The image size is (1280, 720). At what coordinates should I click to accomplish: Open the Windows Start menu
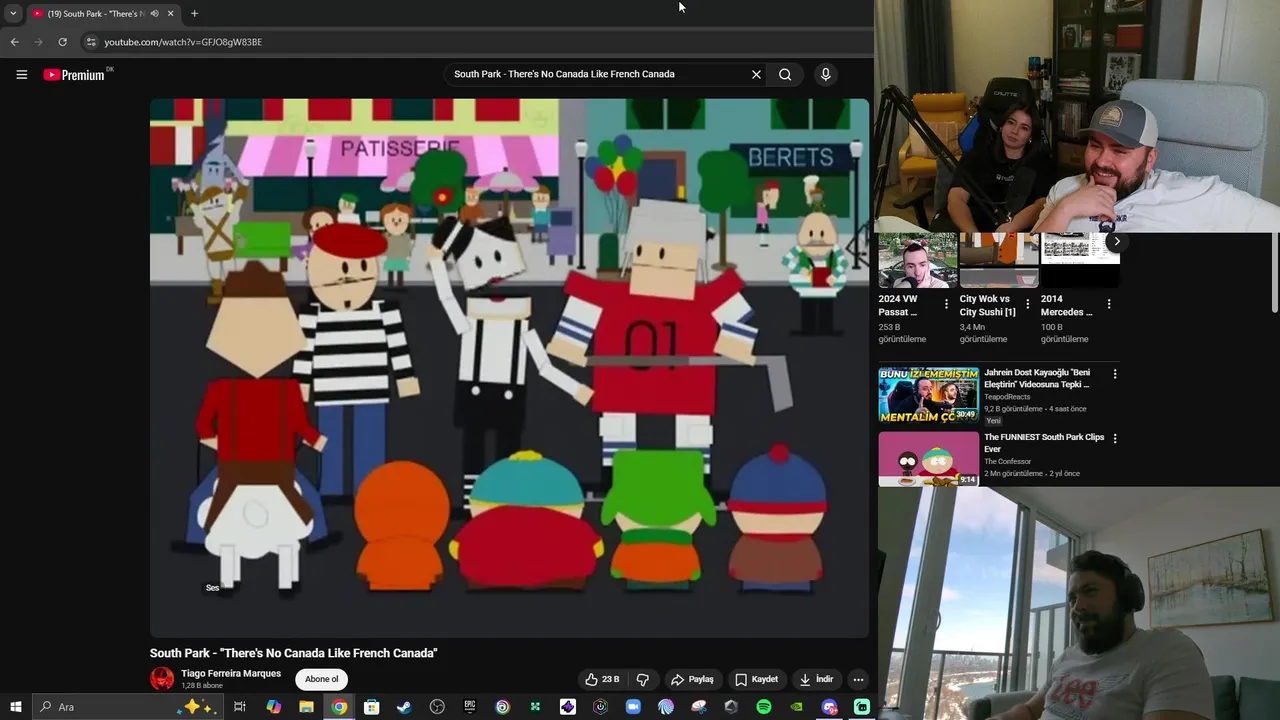[15, 707]
